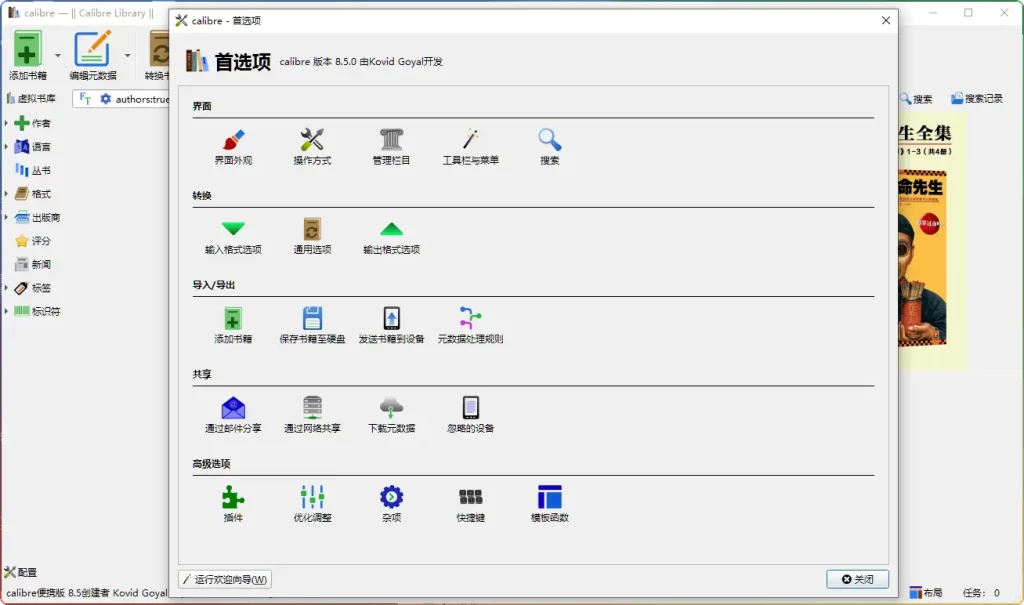Open 下载元数据 settings

tap(391, 415)
